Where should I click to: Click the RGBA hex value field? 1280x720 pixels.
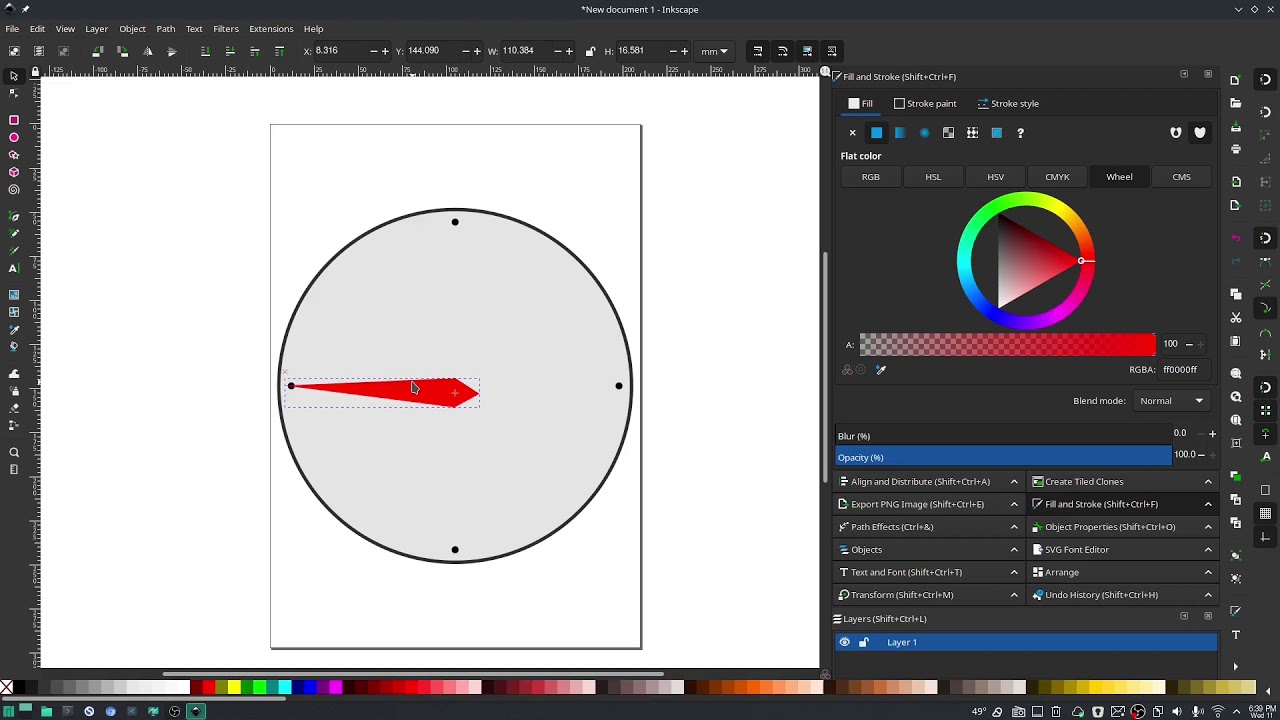[1185, 370]
